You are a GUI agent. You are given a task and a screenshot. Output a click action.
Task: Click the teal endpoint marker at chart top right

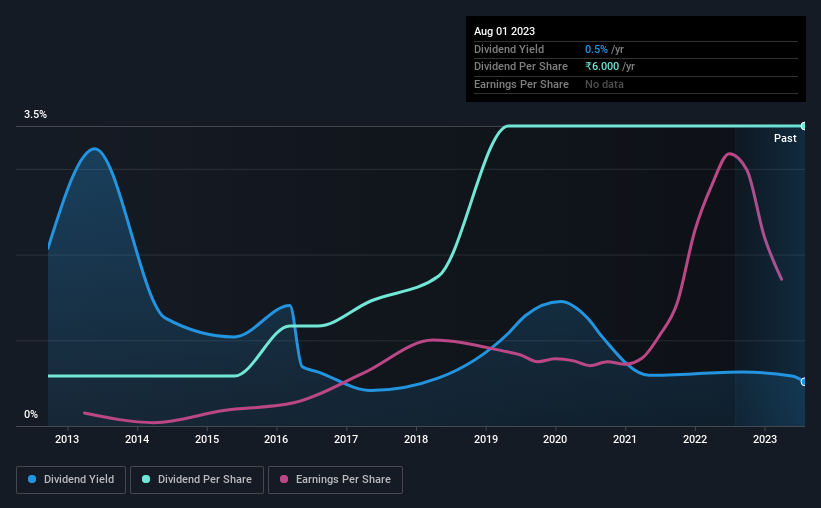coord(804,126)
